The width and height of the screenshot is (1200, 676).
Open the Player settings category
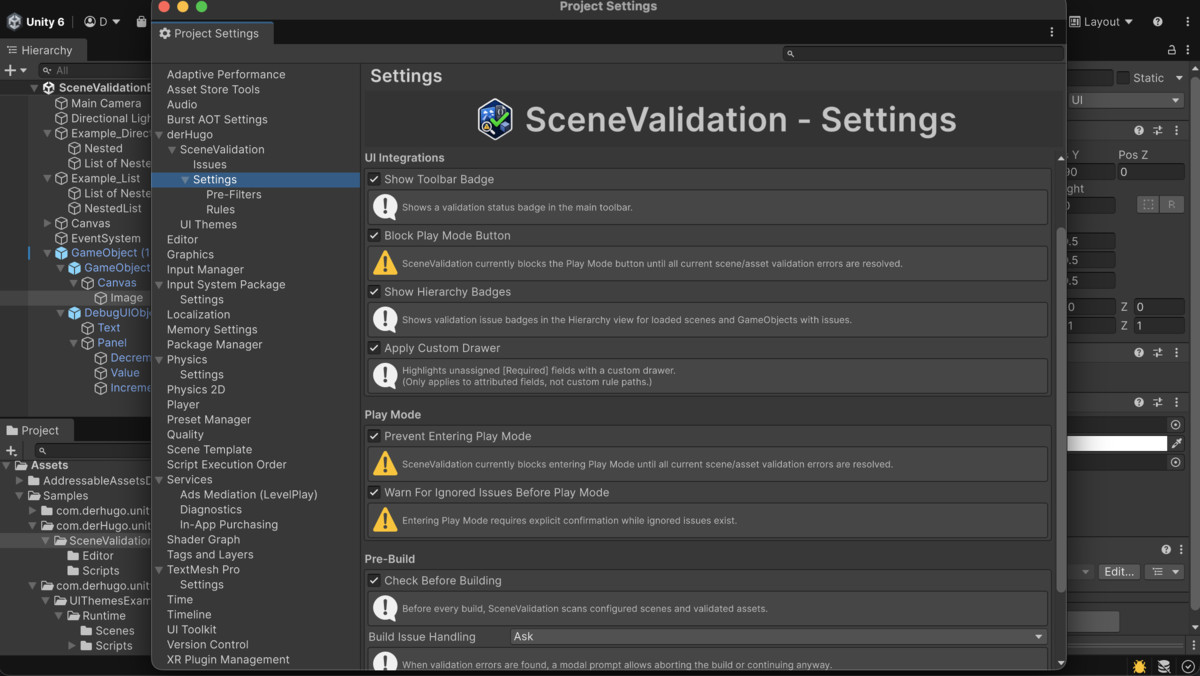pos(183,404)
